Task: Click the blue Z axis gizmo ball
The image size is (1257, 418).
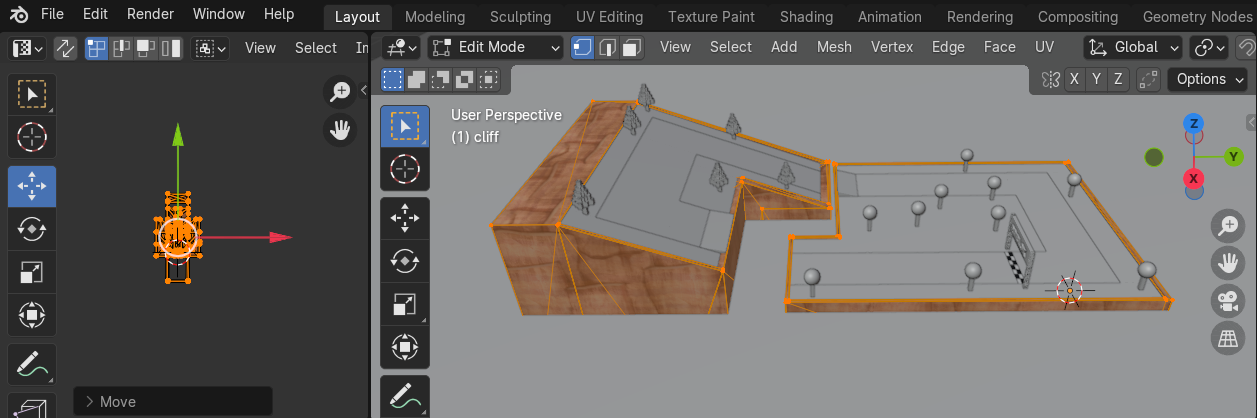Action: (x=1193, y=124)
